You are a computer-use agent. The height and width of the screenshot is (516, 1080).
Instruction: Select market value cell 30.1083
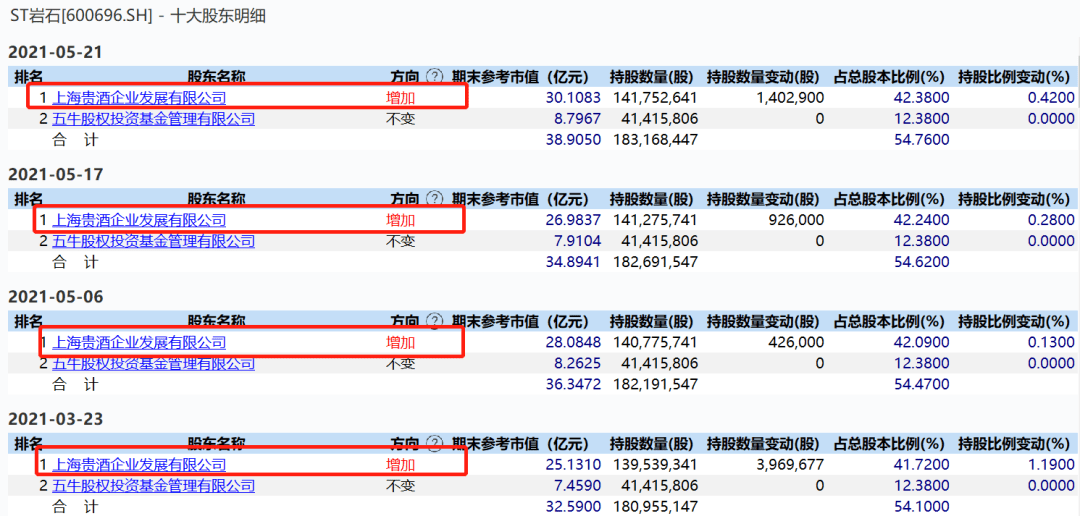point(573,98)
